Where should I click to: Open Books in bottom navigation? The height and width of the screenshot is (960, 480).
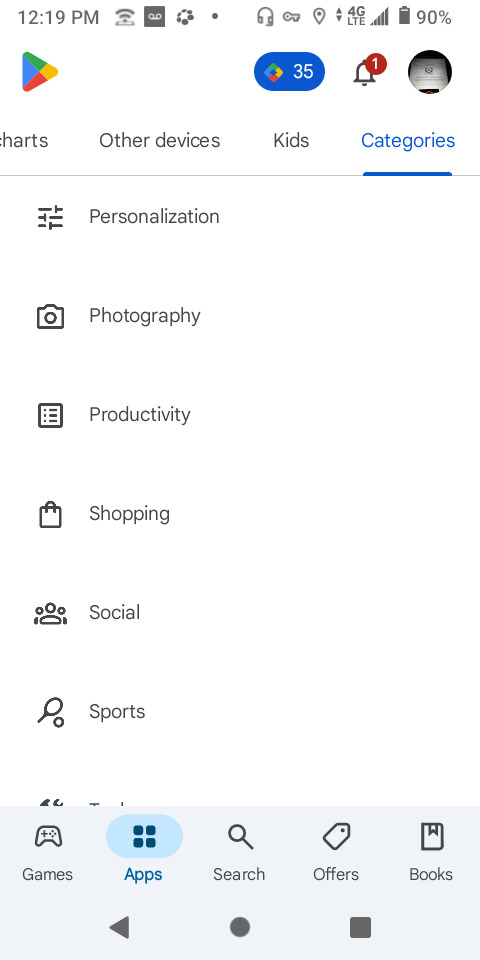pos(431,852)
